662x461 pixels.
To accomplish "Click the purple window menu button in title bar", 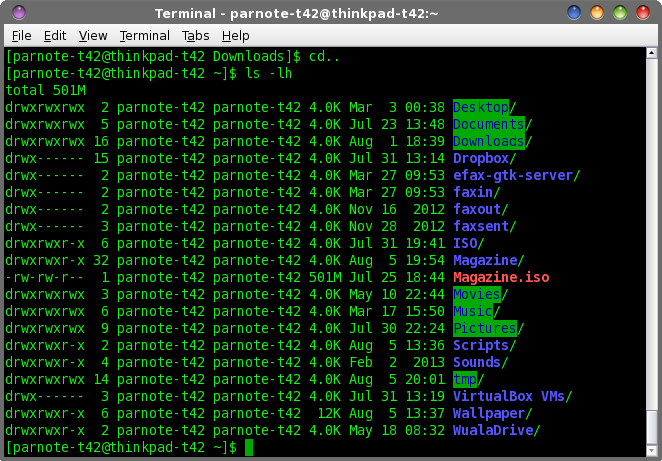I will pyautogui.click(x=19, y=12).
